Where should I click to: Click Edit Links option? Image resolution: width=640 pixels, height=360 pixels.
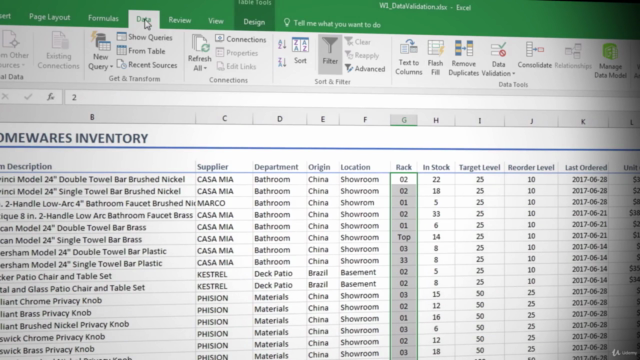(236, 66)
